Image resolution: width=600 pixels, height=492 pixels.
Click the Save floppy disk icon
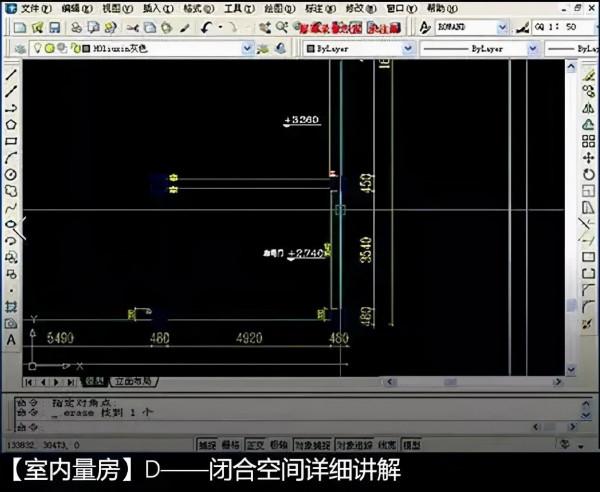click(x=54, y=28)
